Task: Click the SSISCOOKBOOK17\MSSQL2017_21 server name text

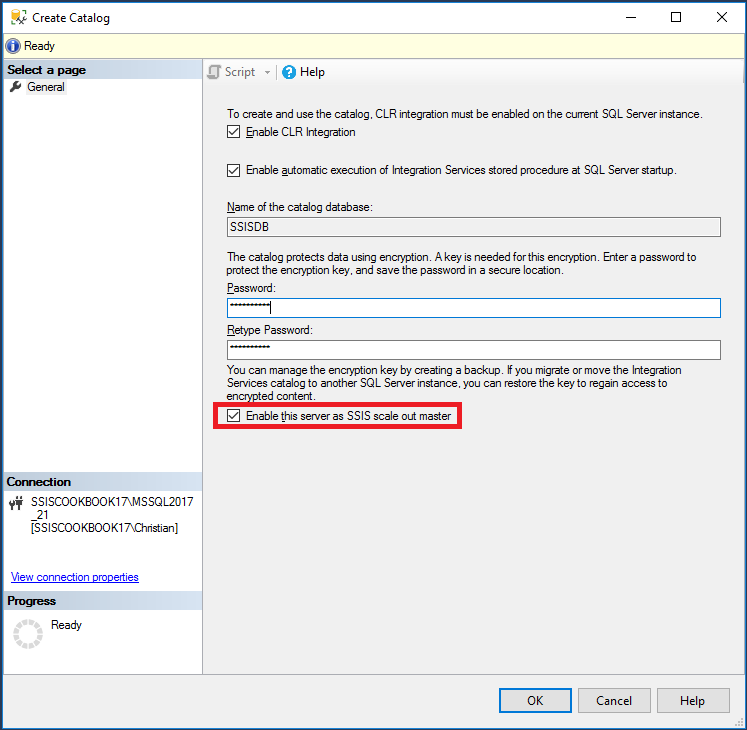Action: (x=112, y=508)
